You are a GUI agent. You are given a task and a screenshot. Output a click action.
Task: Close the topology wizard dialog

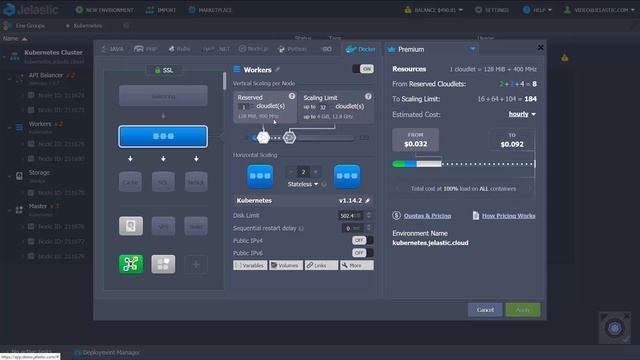(x=540, y=48)
